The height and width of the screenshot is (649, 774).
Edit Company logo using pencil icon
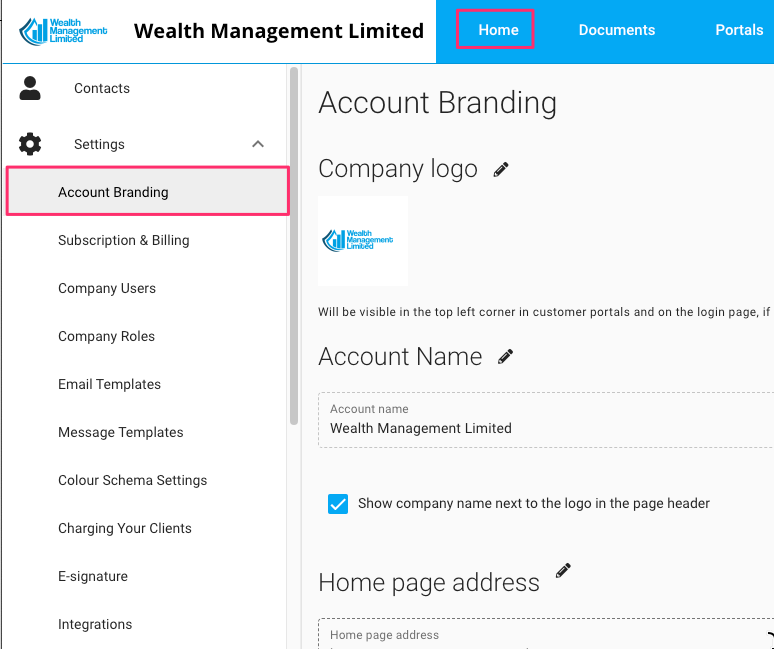click(501, 170)
